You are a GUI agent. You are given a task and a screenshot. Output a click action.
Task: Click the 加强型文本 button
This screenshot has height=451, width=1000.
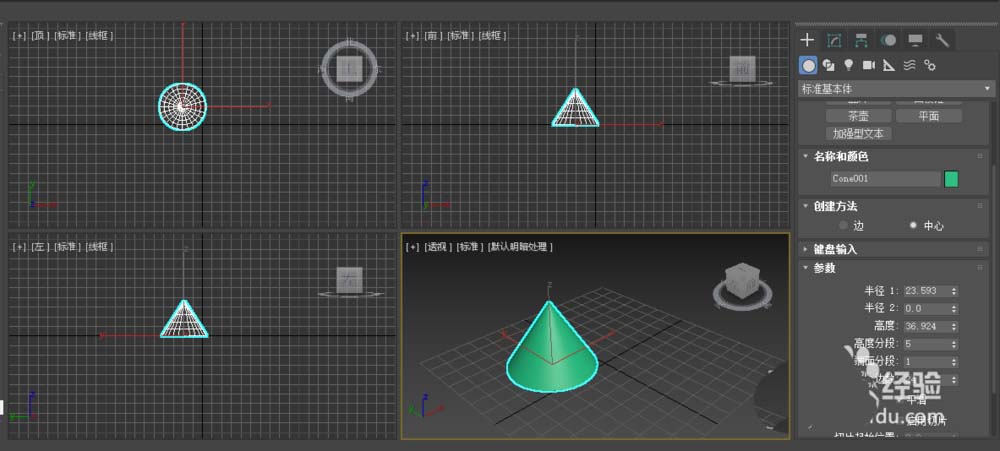tap(858, 134)
